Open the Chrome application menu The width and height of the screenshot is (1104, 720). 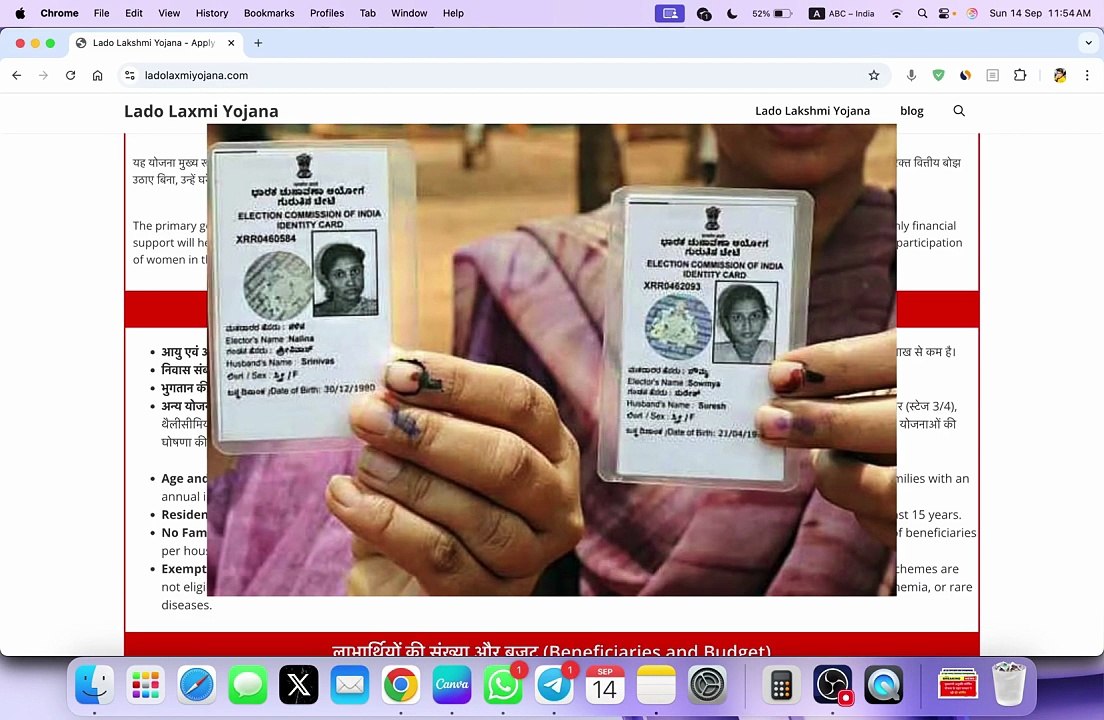[59, 13]
